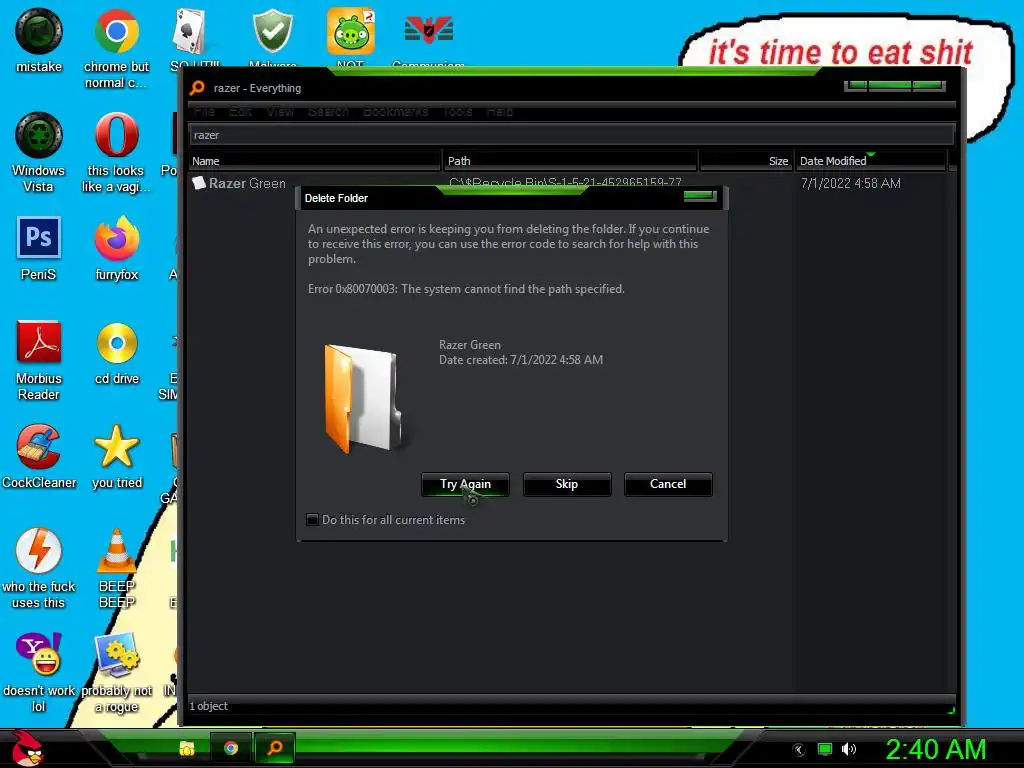This screenshot has height=768, width=1024.
Task: Click the 'Error 0x80070003' message text
Action: coord(466,289)
